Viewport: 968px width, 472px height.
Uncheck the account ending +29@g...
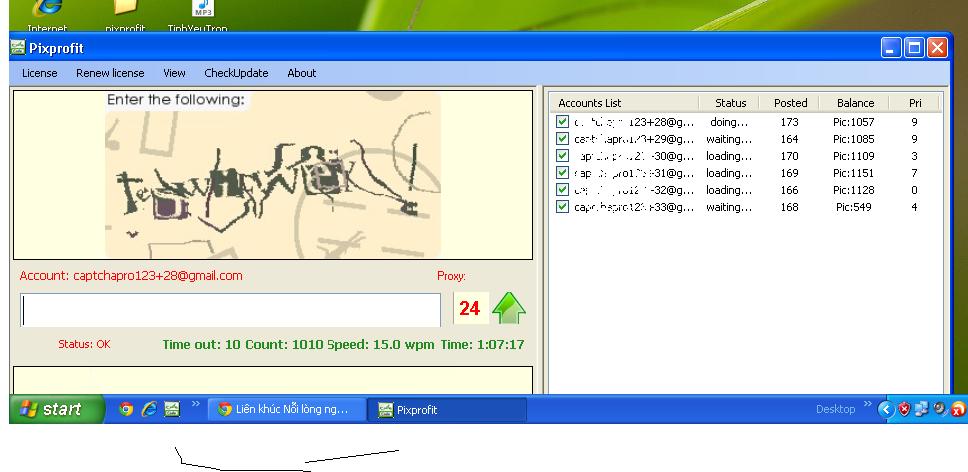pos(562,139)
